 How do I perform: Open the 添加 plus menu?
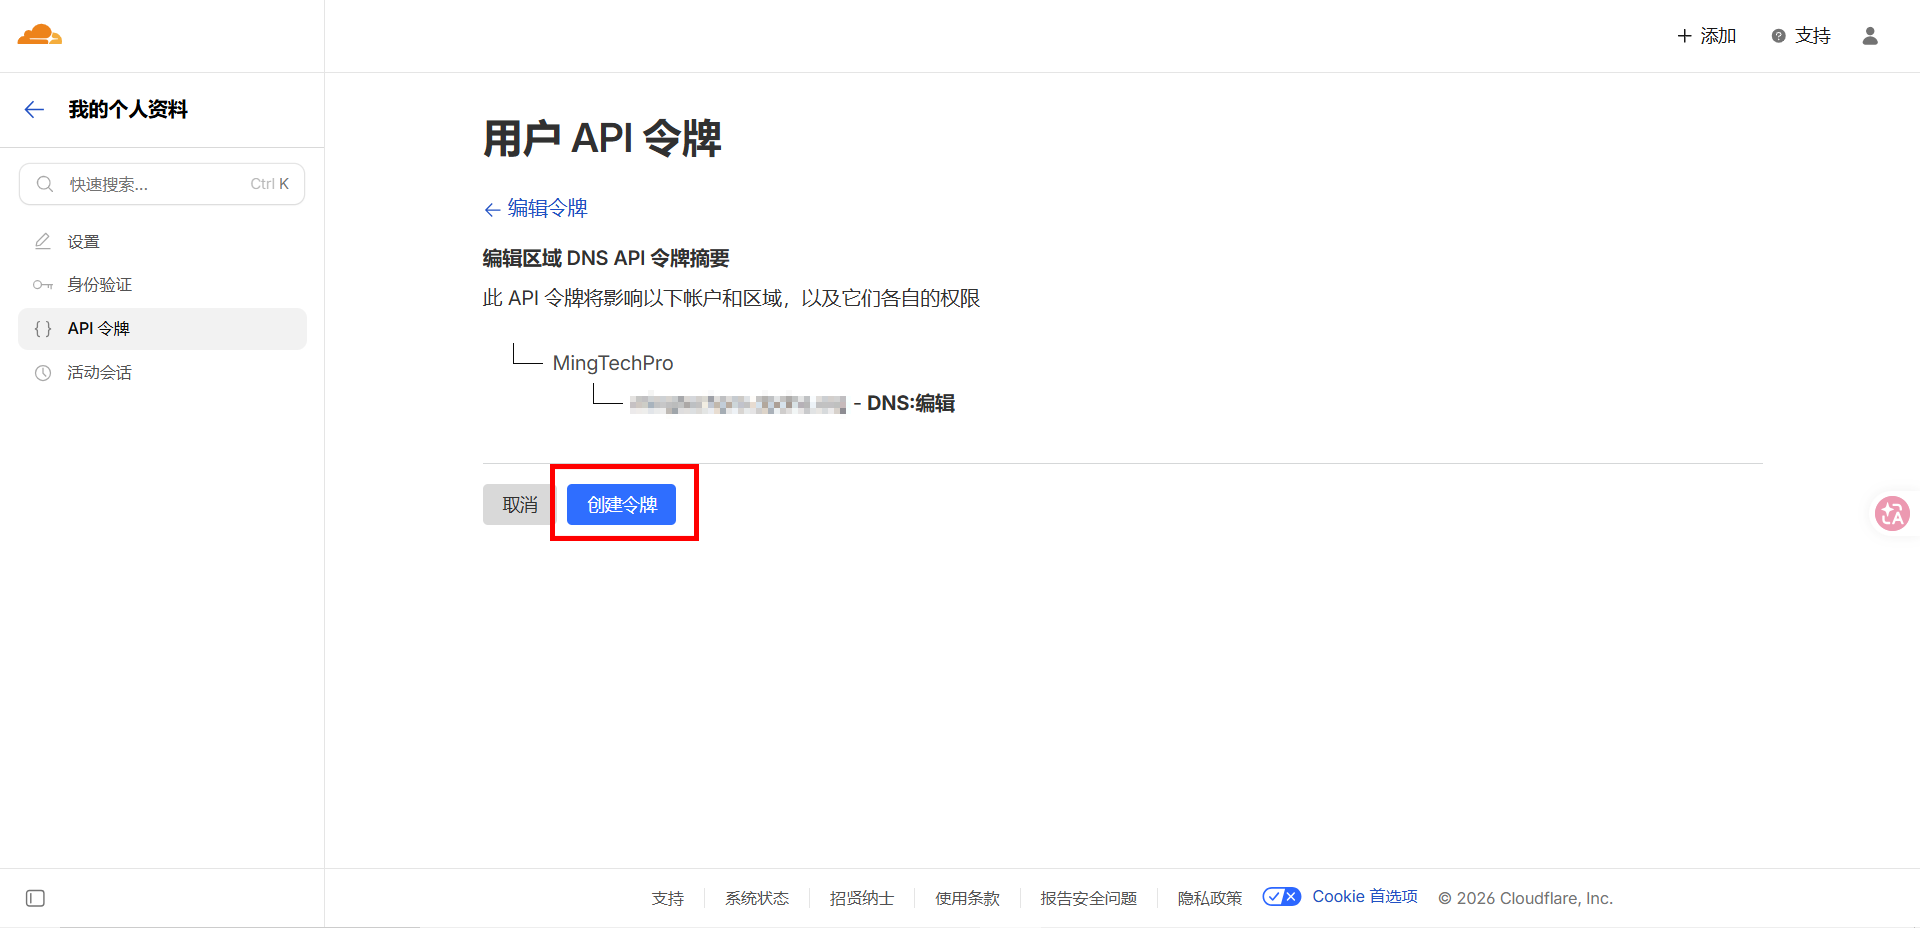point(1706,36)
